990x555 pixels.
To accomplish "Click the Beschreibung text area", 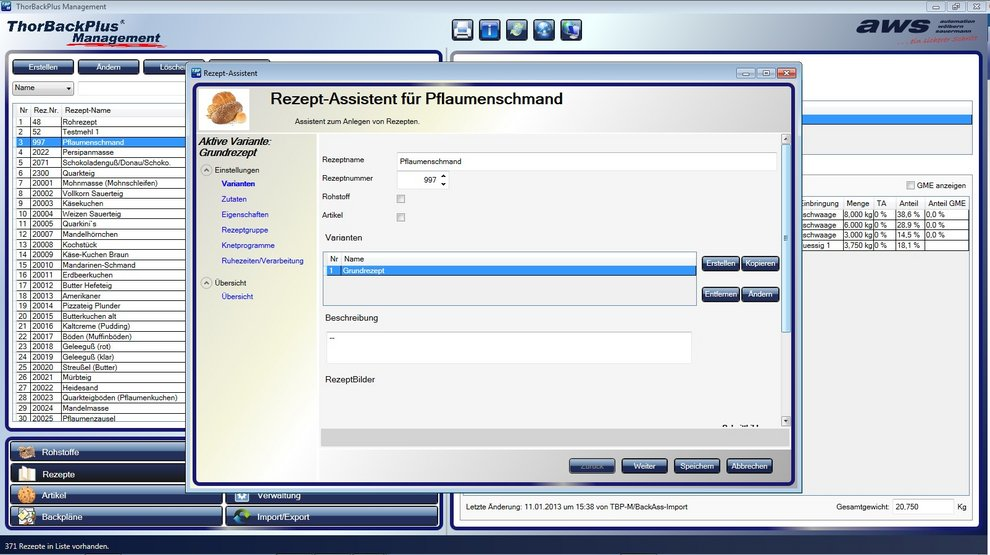I will pyautogui.click(x=508, y=347).
